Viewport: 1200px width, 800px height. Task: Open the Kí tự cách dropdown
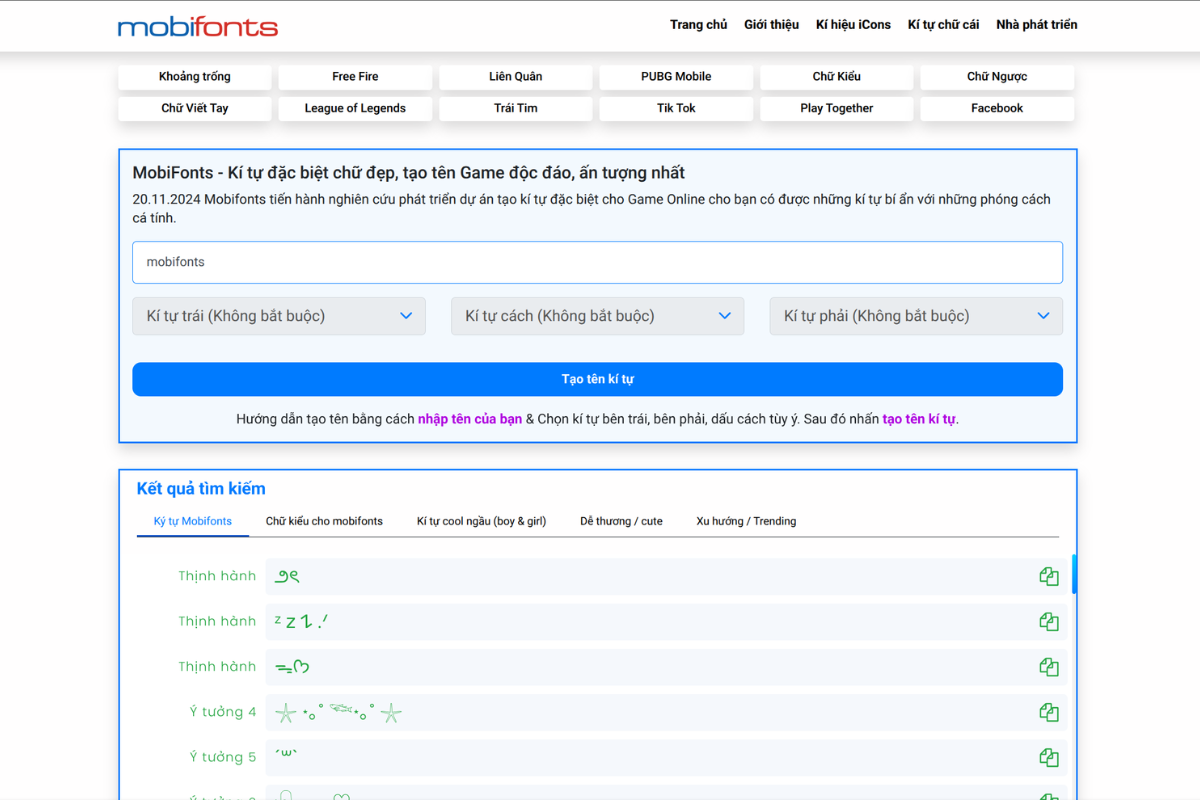point(597,316)
